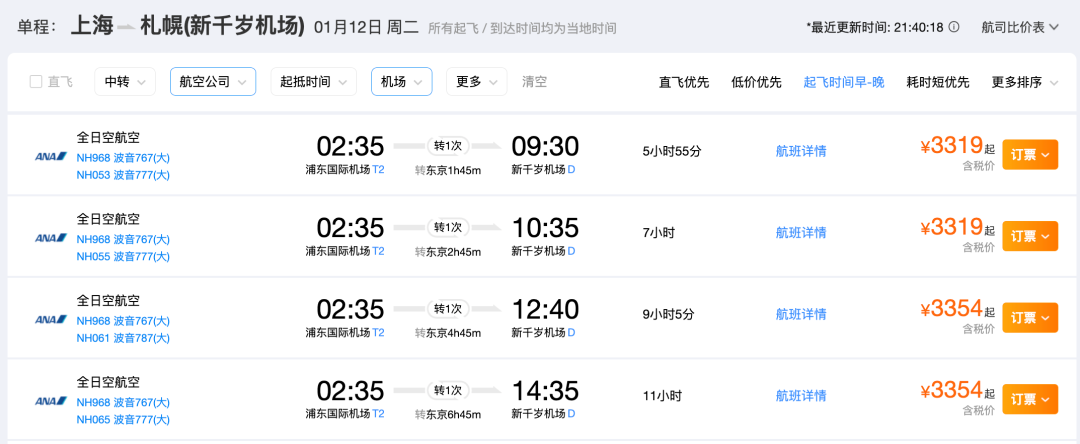Open the 航司比价表 dropdown
The width and height of the screenshot is (1080, 444).
click(x=1019, y=28)
